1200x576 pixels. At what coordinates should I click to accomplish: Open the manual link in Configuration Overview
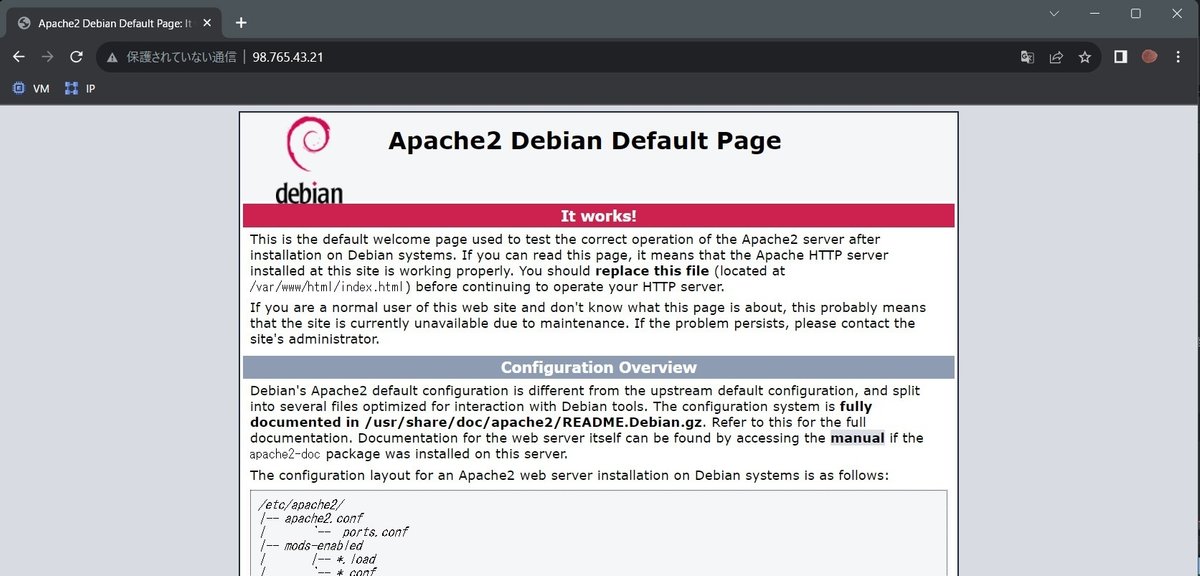tap(857, 438)
